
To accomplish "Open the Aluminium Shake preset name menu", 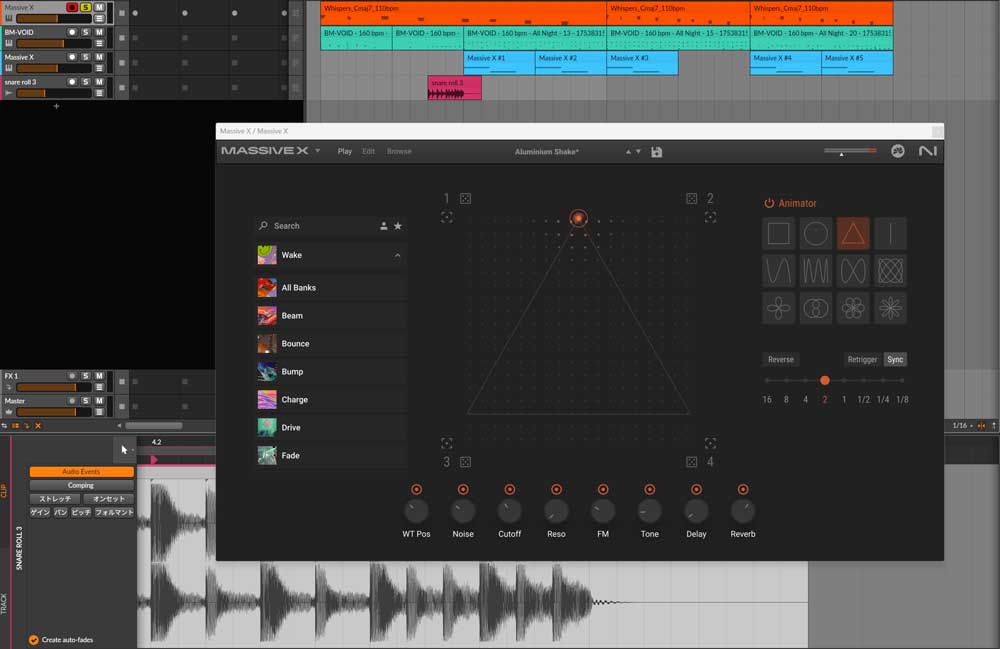I will point(547,152).
